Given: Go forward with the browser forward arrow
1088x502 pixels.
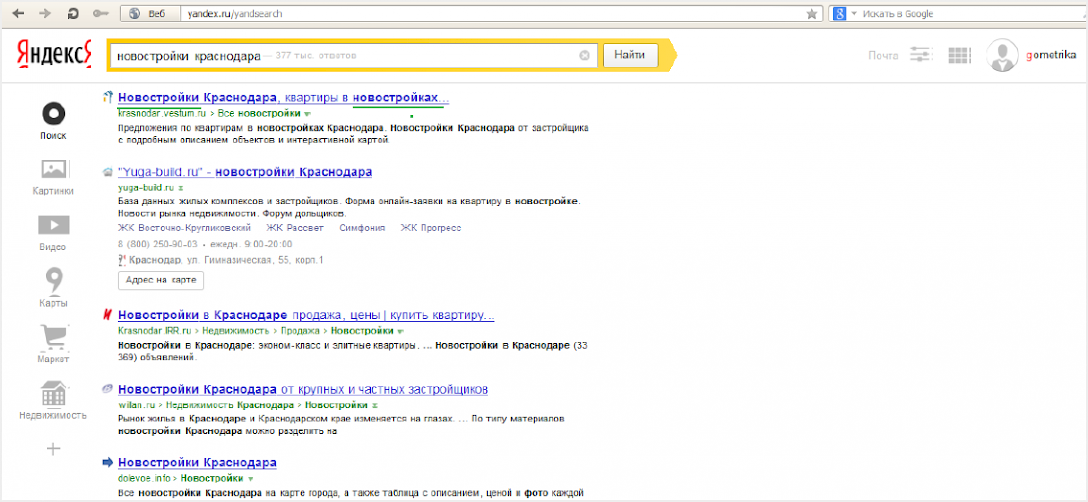Looking at the screenshot, I should [46, 14].
